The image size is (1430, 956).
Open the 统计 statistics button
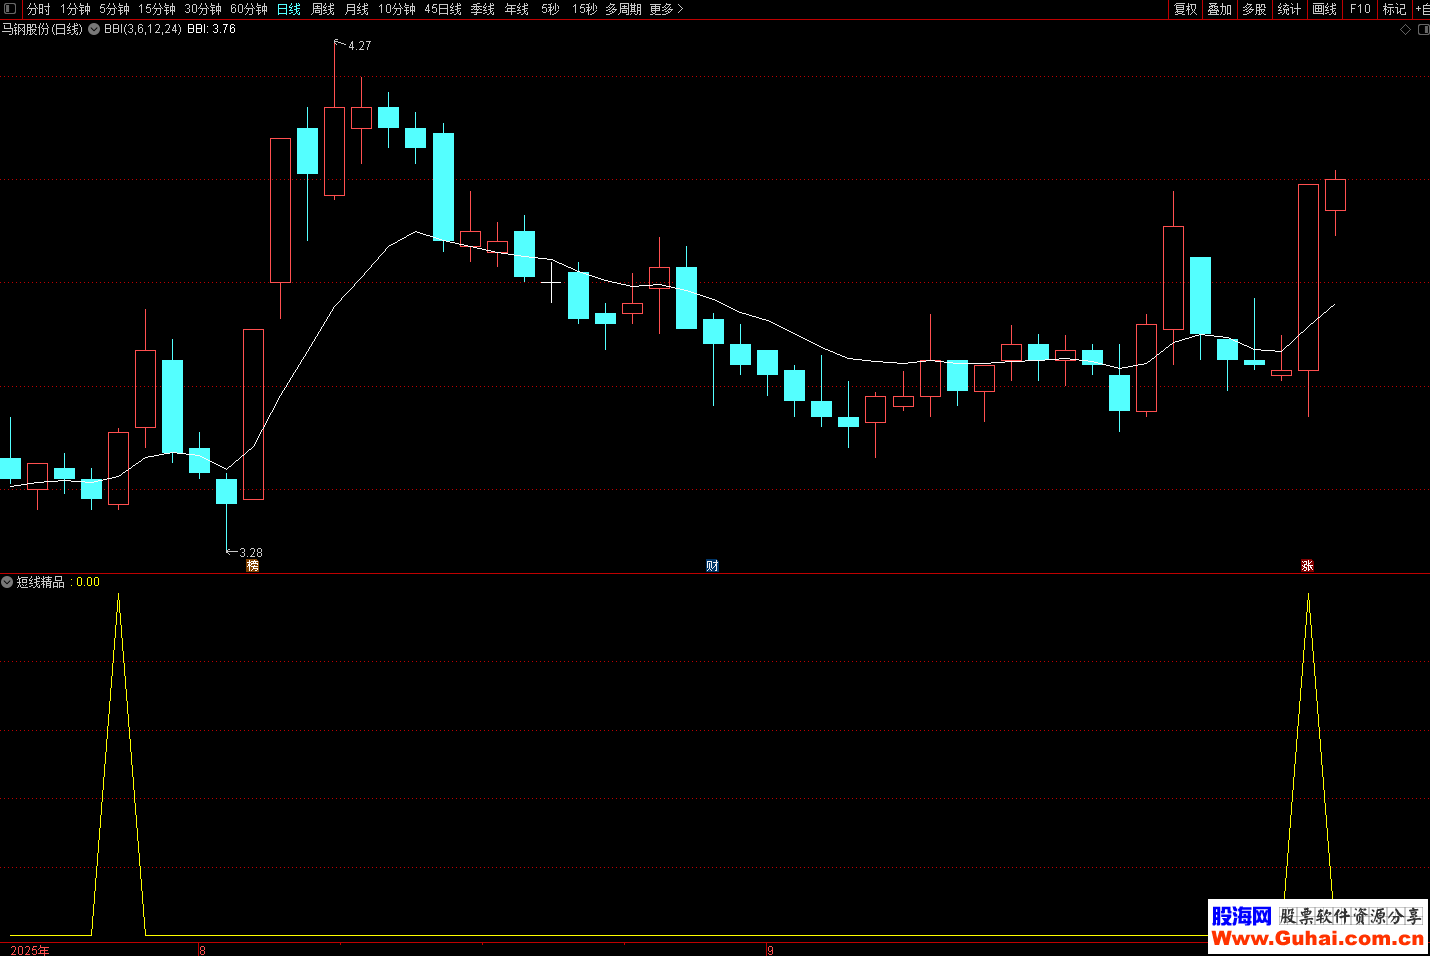pos(1289,9)
